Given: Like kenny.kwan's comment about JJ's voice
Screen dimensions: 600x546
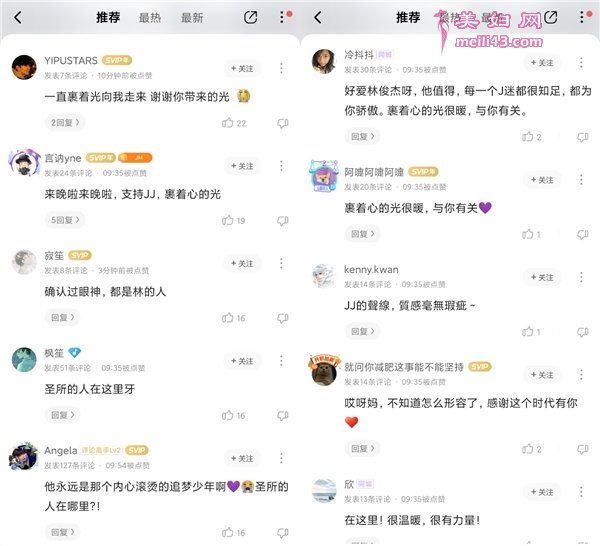Looking at the screenshot, I should pos(527,332).
